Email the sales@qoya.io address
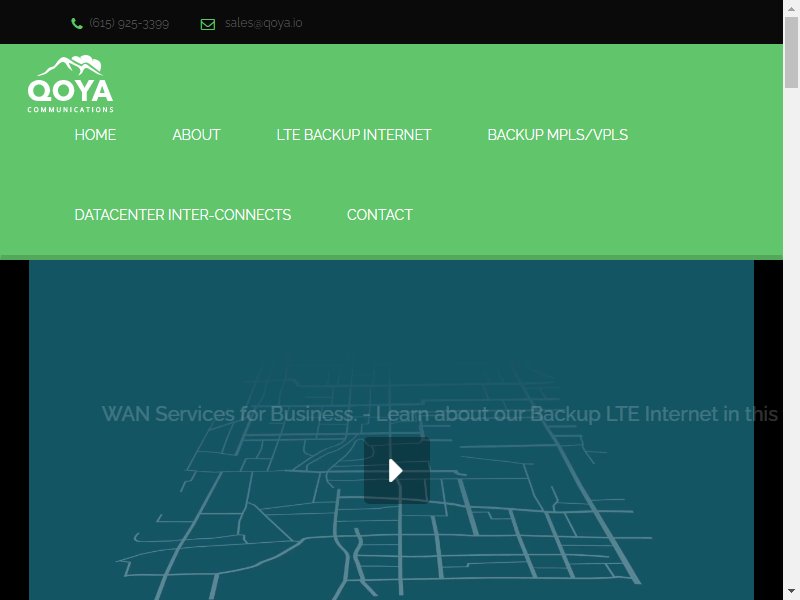The image size is (800, 600). point(263,23)
